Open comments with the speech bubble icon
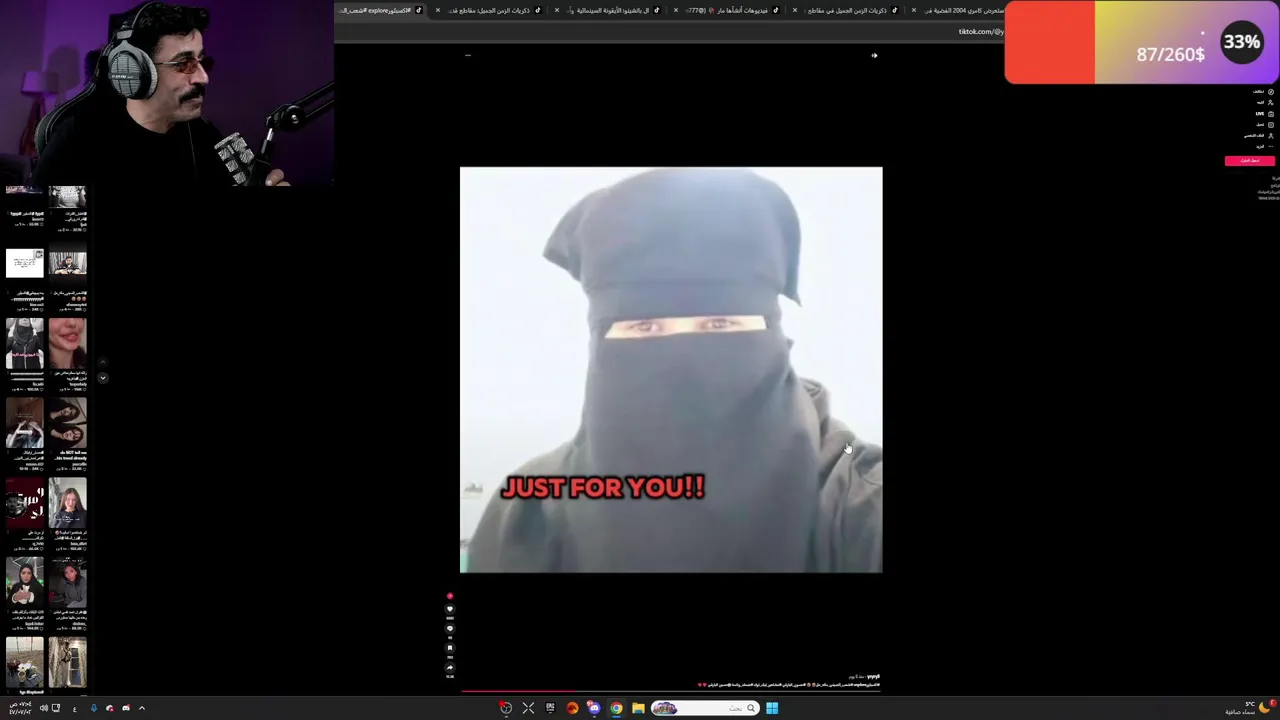Image resolution: width=1280 pixels, height=720 pixels. pos(450,628)
